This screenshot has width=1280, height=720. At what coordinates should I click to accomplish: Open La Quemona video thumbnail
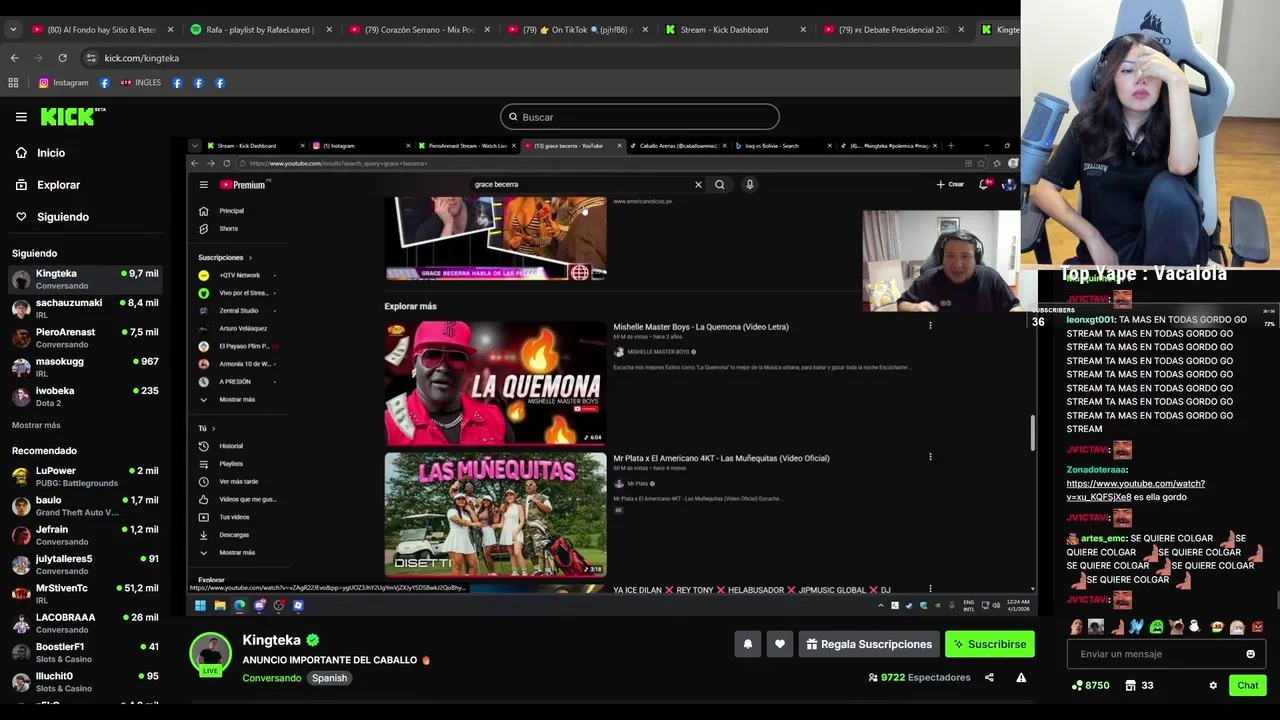[x=495, y=382]
